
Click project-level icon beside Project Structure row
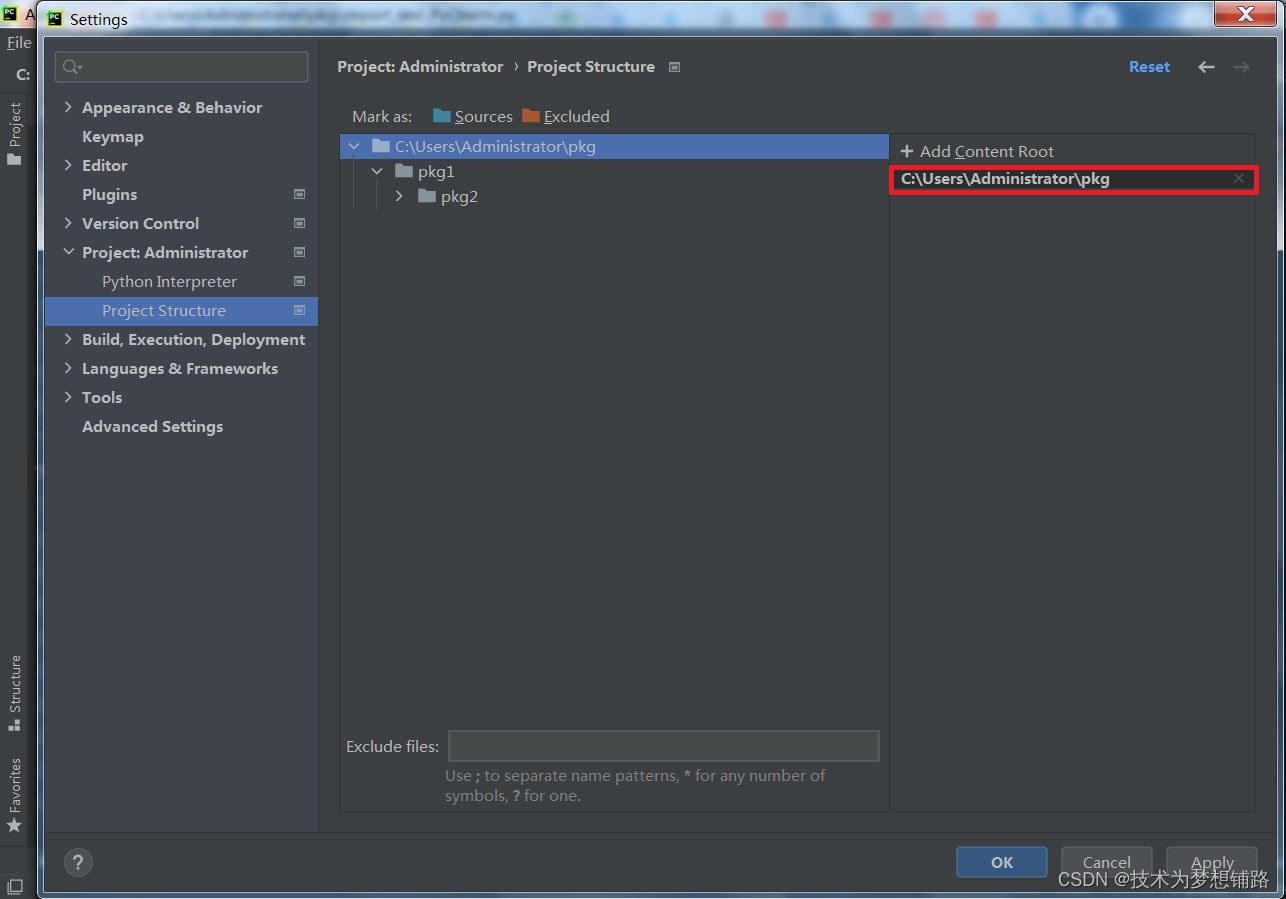[299, 310]
